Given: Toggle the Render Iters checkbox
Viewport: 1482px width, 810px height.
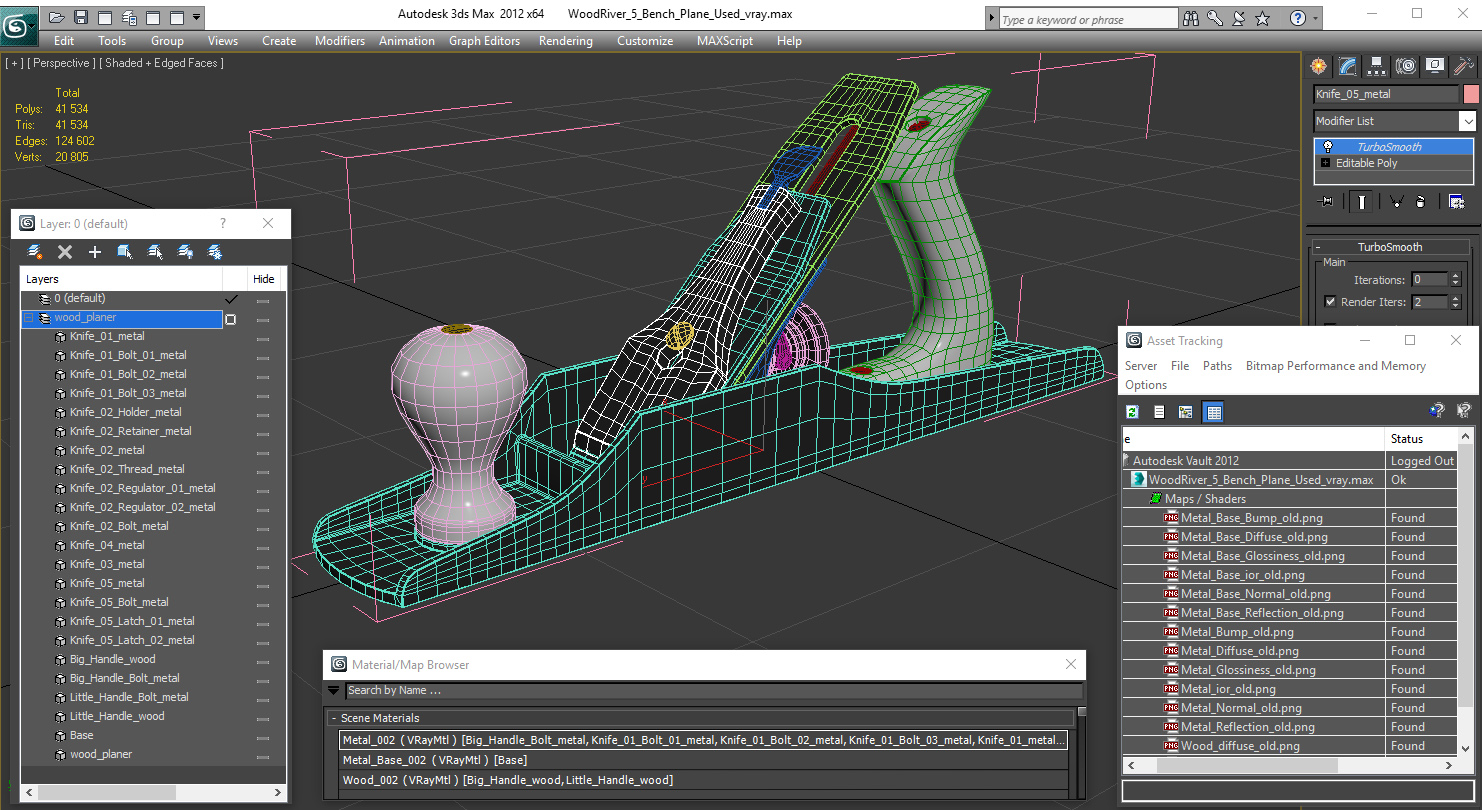Looking at the screenshot, I should (1330, 302).
